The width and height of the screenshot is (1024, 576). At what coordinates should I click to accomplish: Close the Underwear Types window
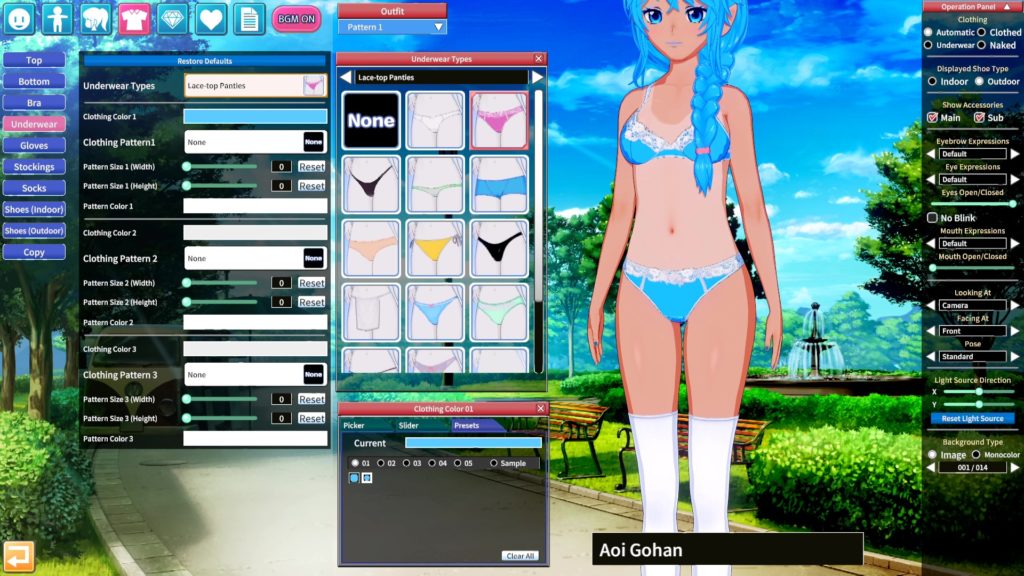pos(539,59)
